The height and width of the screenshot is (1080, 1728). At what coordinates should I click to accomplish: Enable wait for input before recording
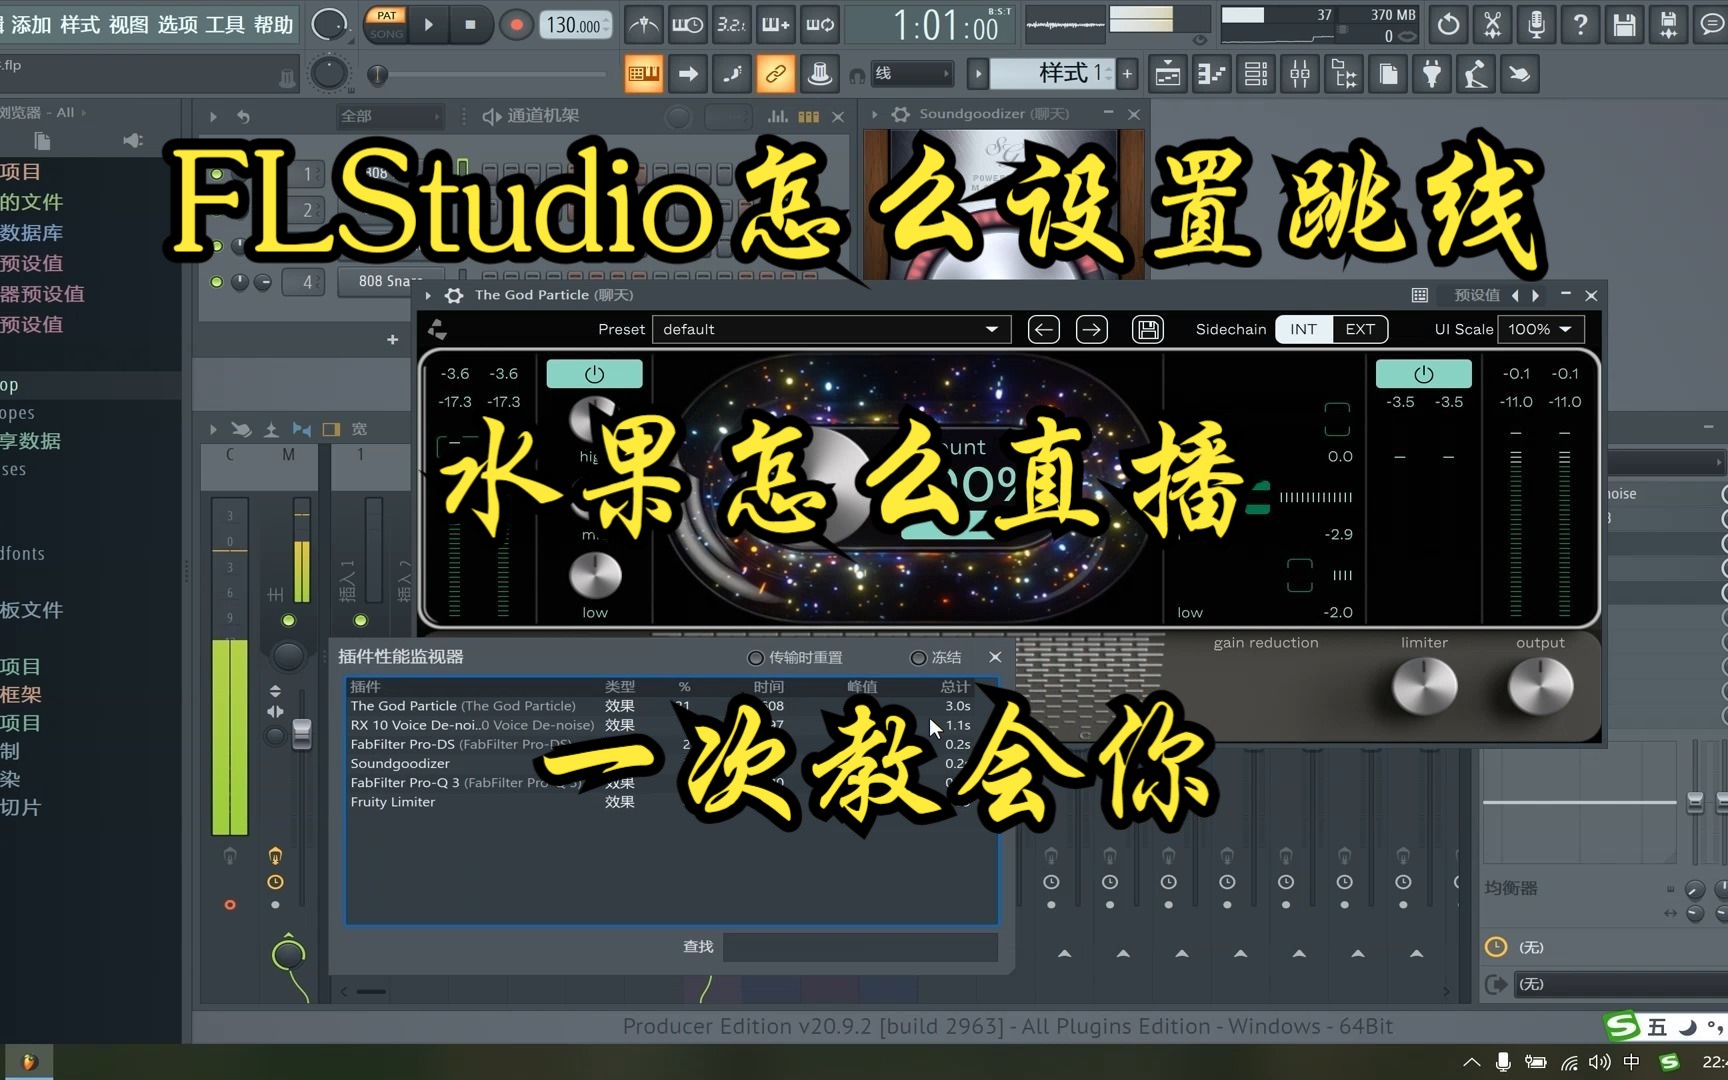pos(687,25)
